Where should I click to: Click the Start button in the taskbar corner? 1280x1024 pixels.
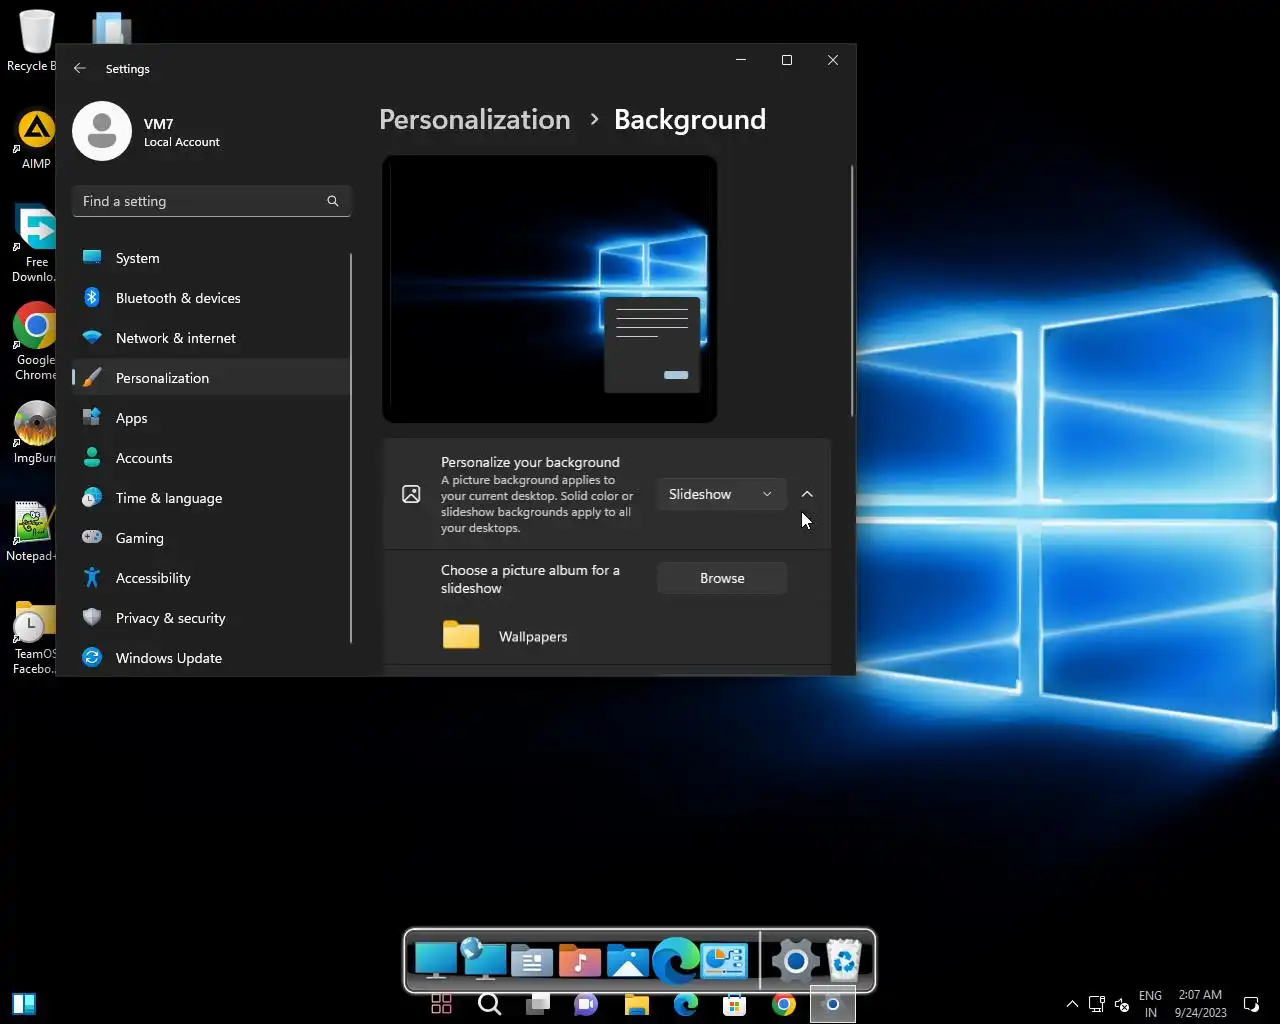click(x=24, y=1004)
